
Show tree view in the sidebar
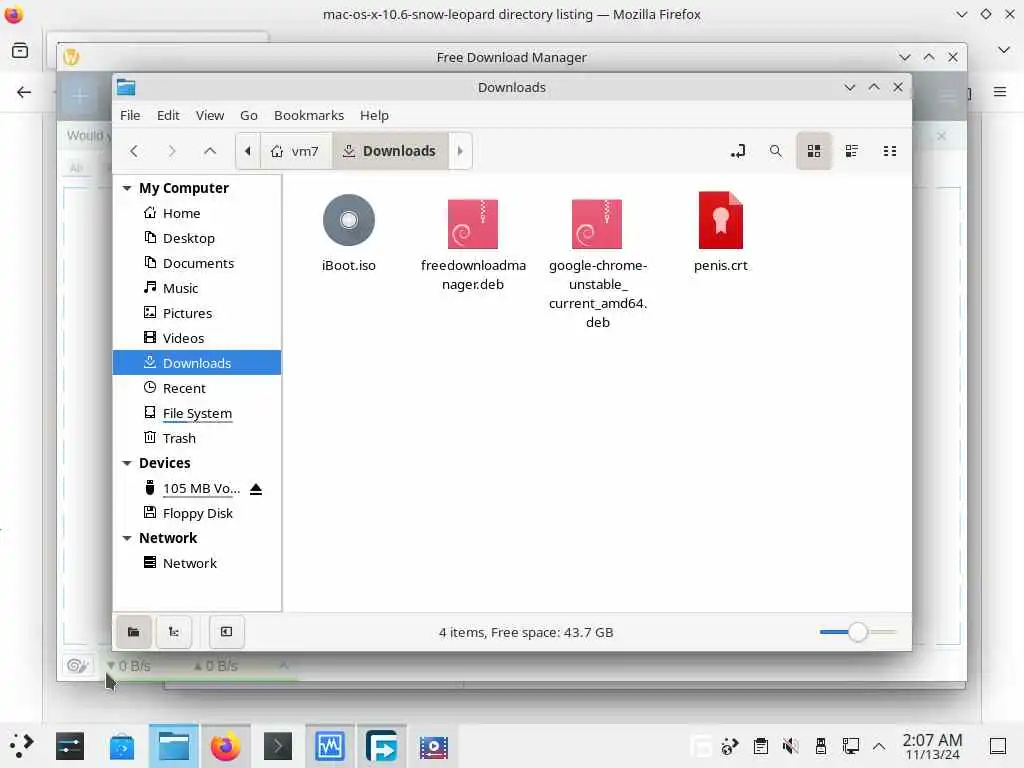(174, 632)
